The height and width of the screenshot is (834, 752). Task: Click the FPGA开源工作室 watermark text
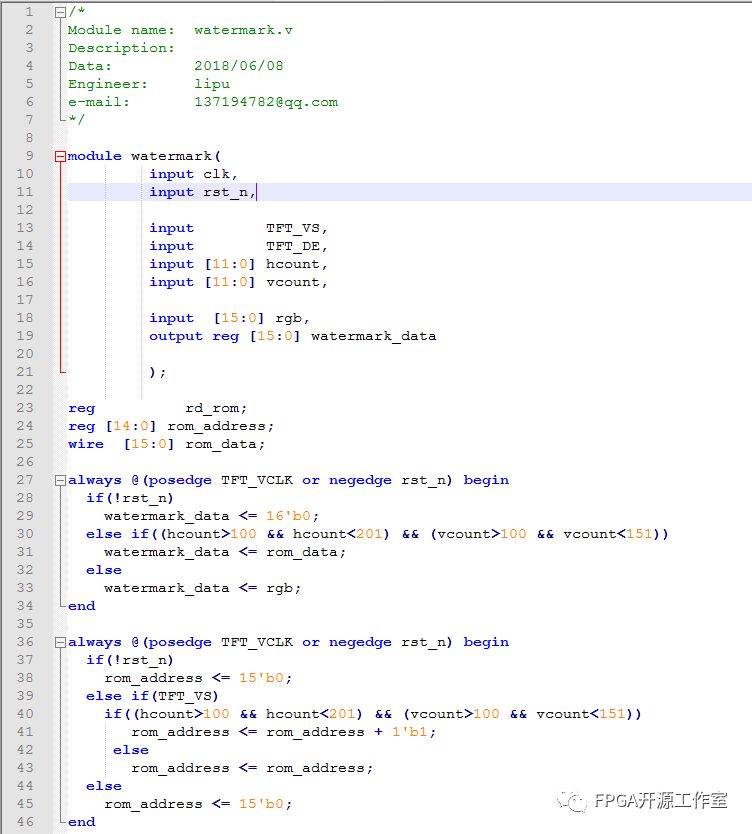click(x=660, y=800)
